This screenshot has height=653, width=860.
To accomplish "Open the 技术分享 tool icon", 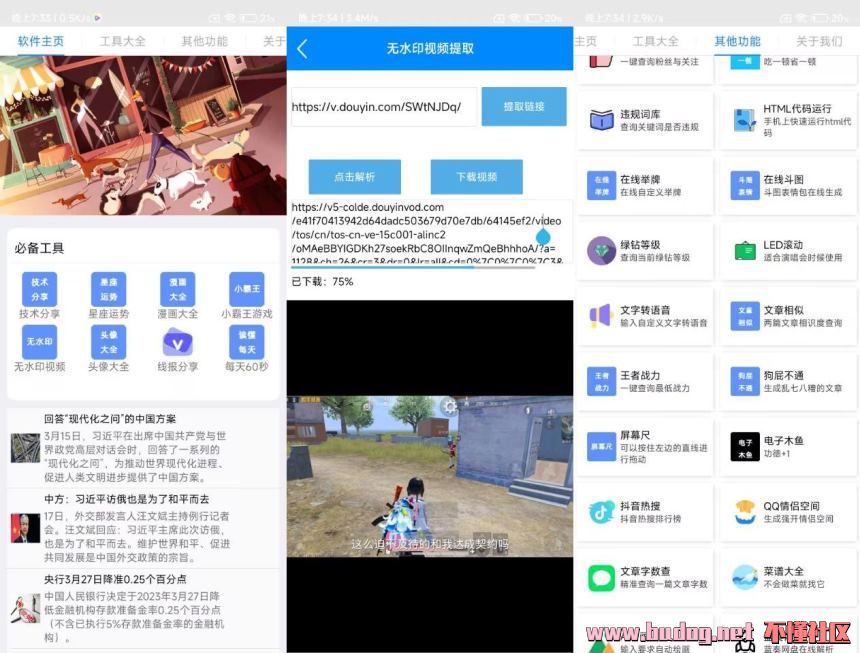I will pyautogui.click(x=39, y=289).
